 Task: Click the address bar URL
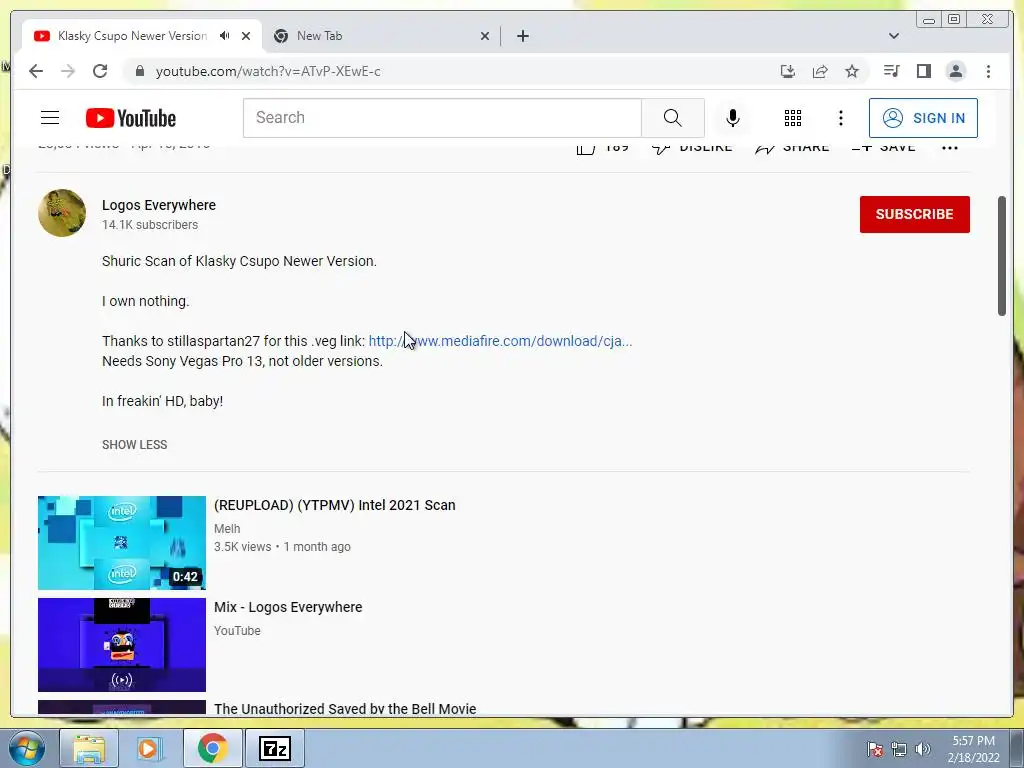pos(268,71)
